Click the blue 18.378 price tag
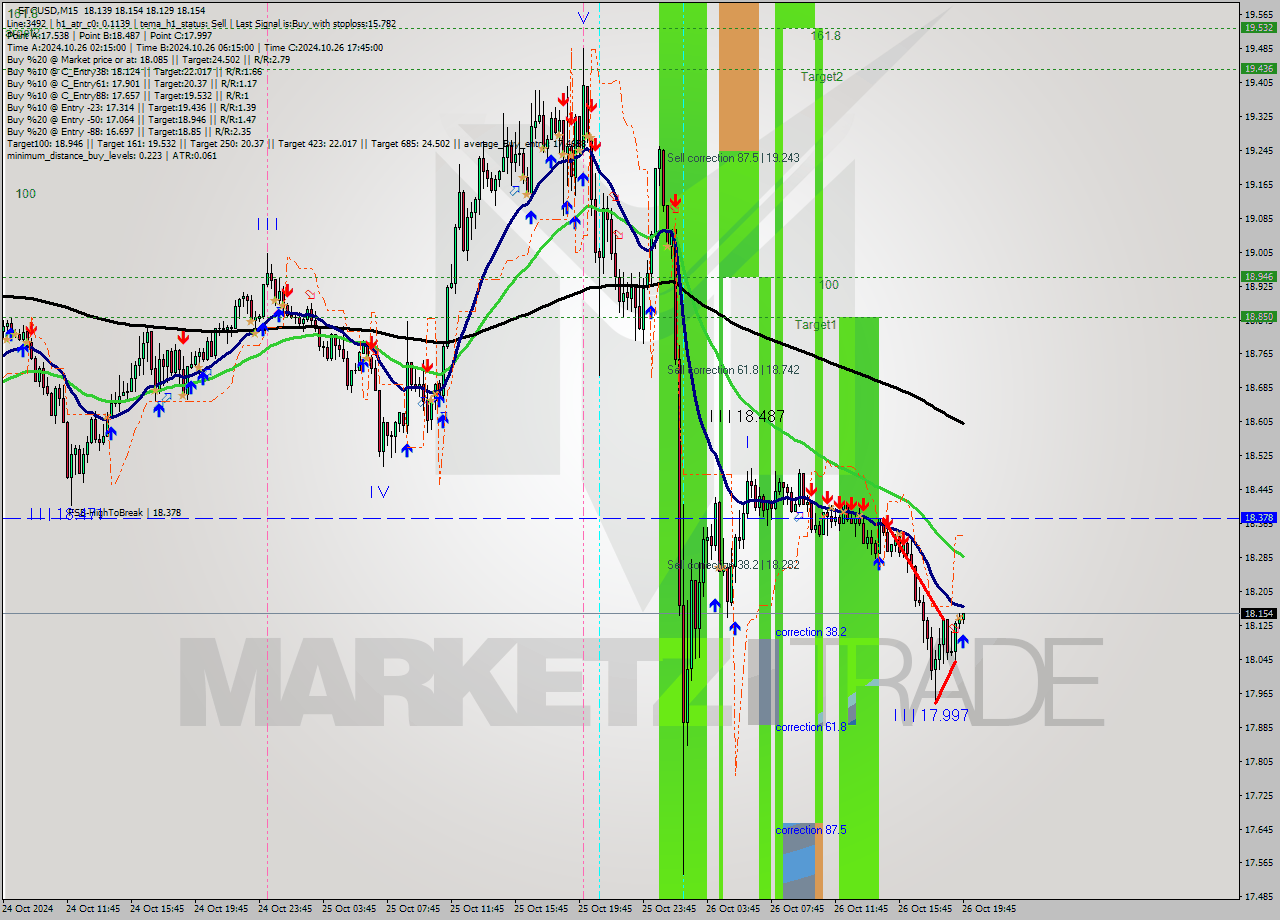 tap(1258, 518)
